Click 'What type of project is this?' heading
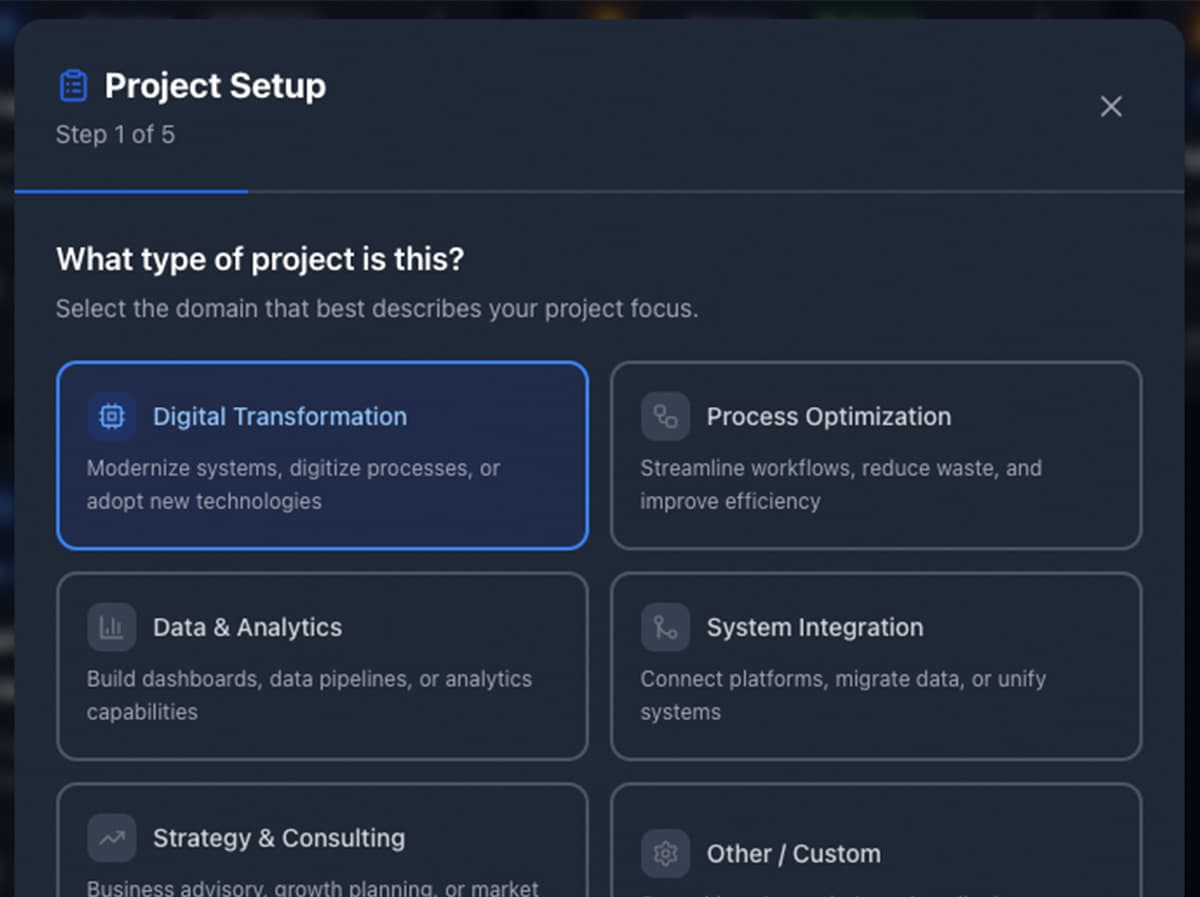Image resolution: width=1200 pixels, height=897 pixels. point(260,260)
